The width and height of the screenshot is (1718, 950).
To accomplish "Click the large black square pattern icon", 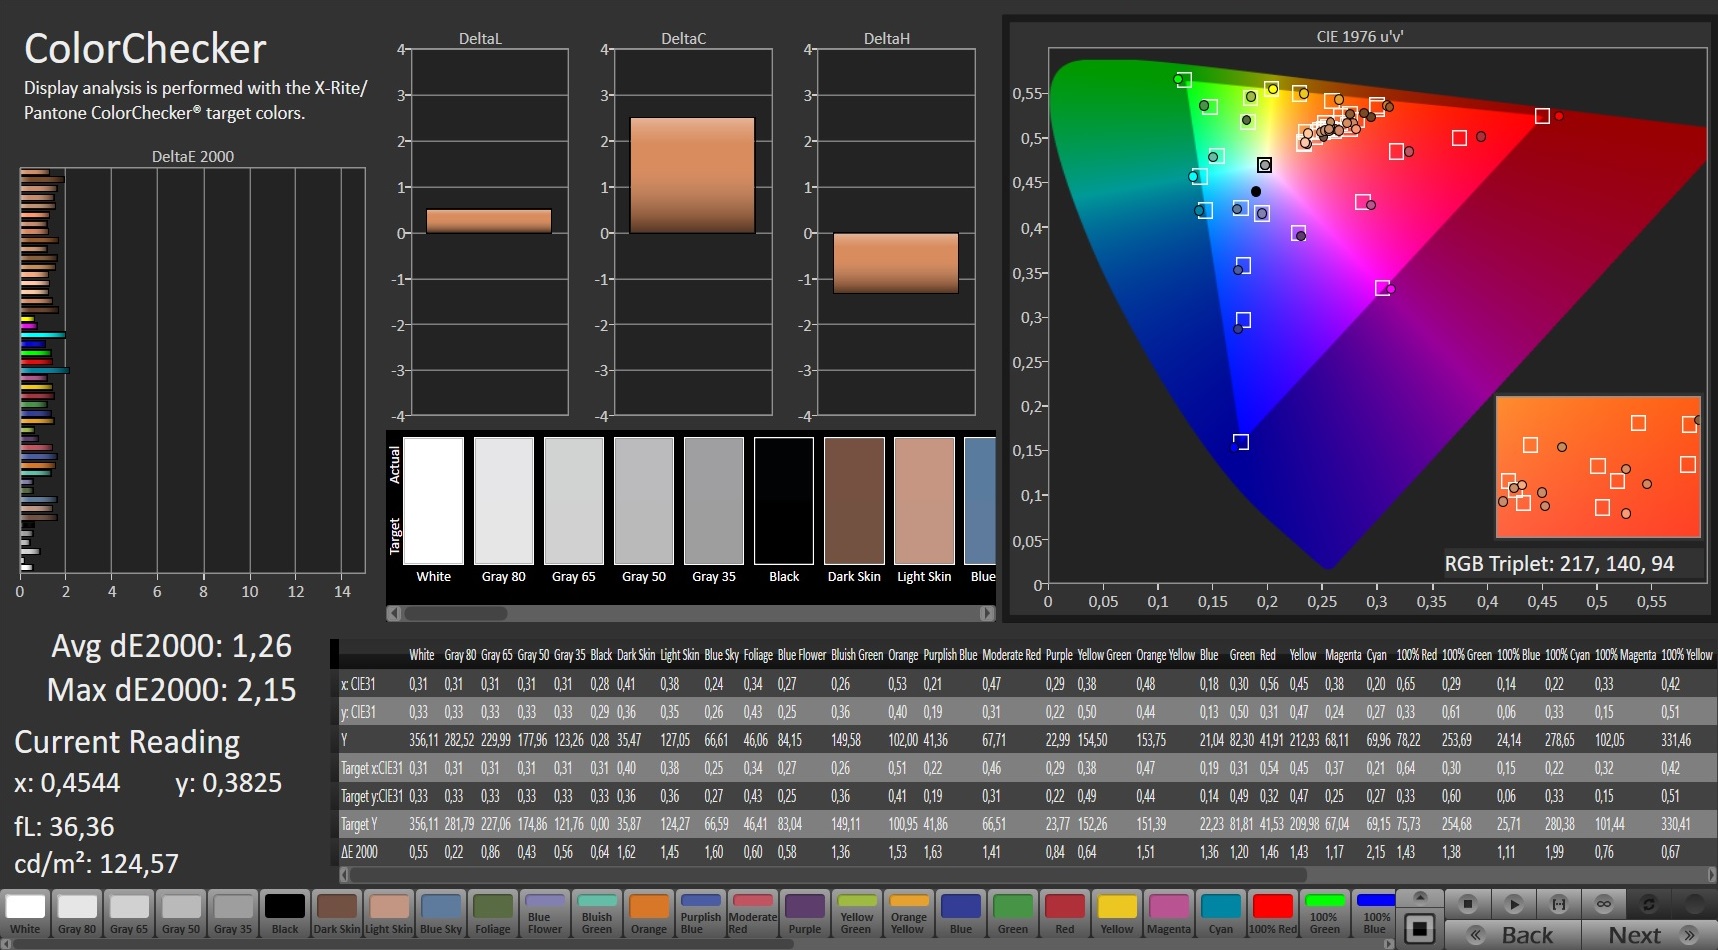I will [x=1419, y=929].
